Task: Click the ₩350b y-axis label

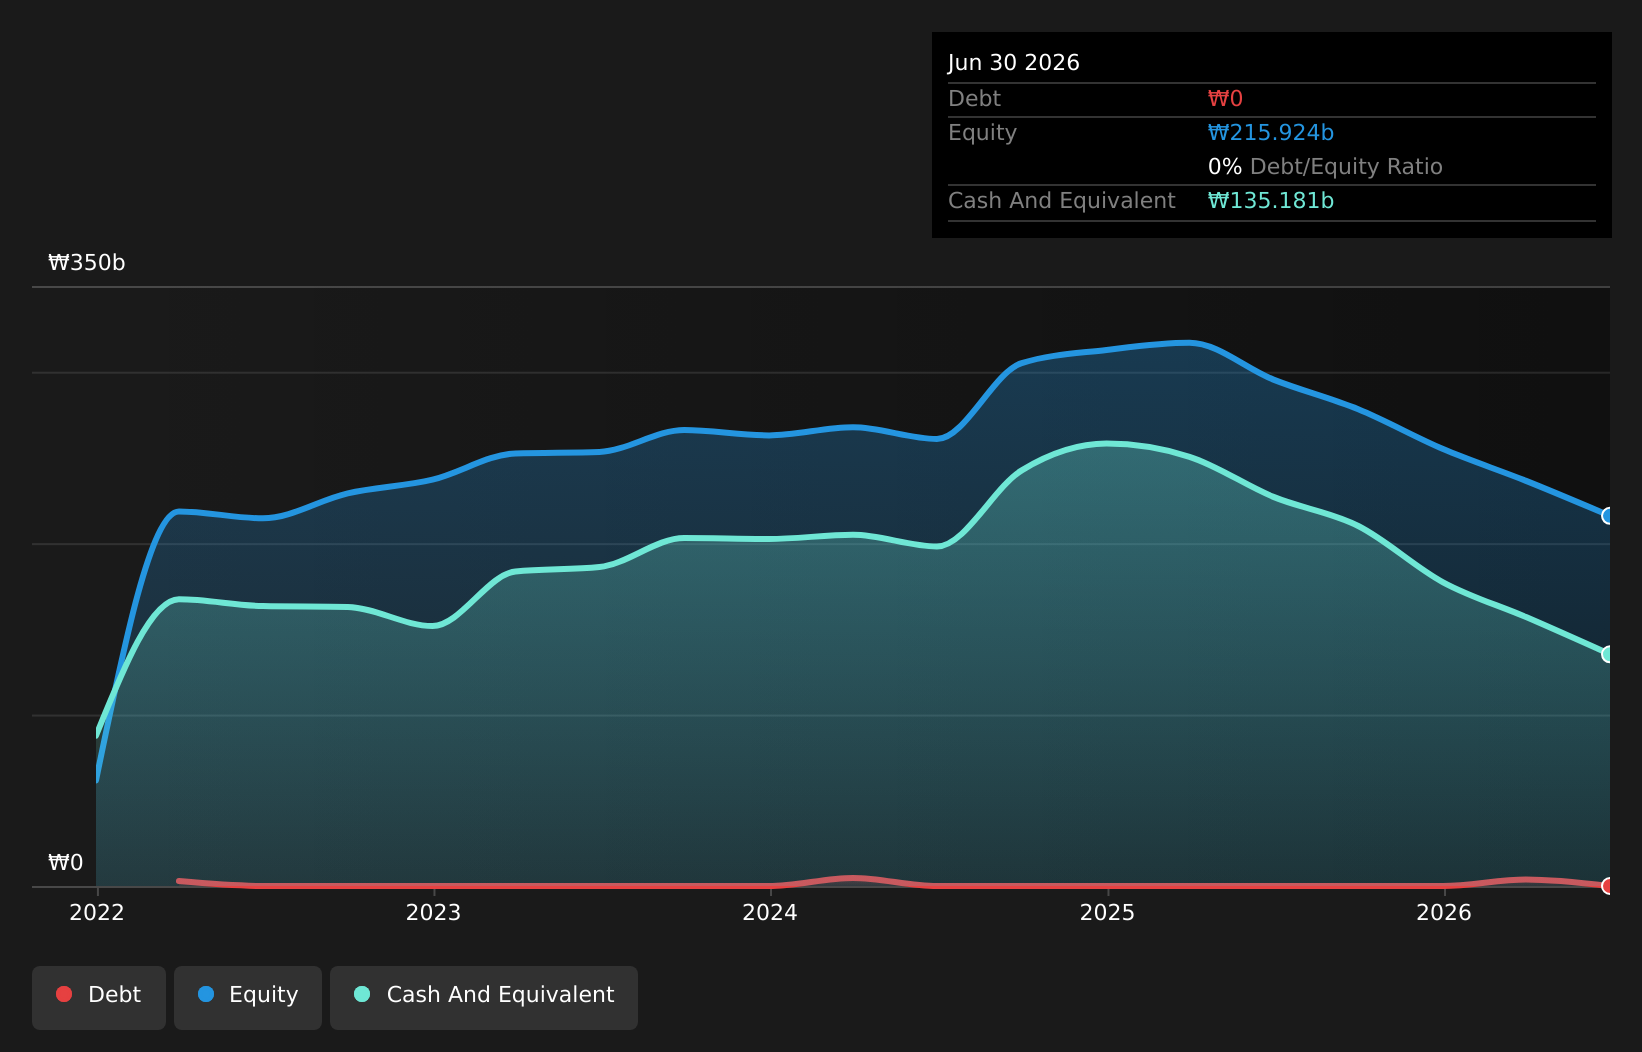Action: click(x=87, y=263)
